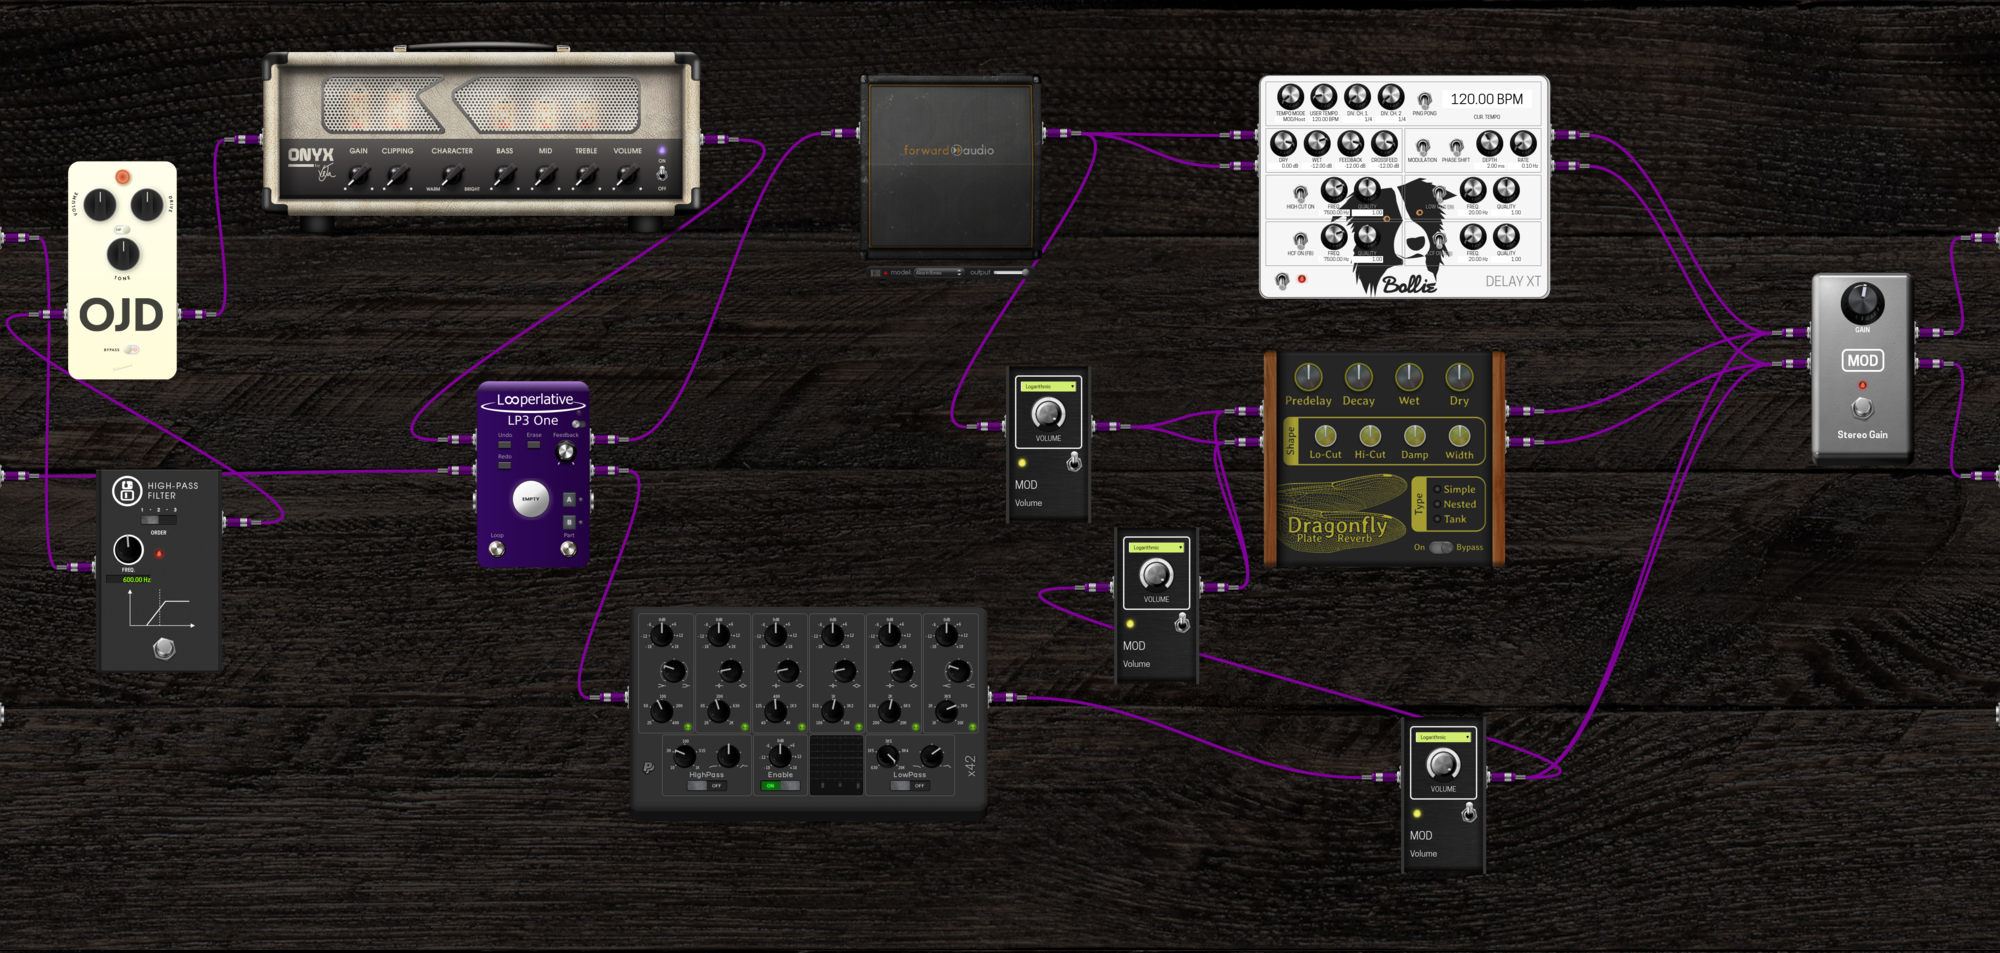Turn the Bollie Delay USER TEMPO knob
Viewport: 2000px width, 953px height.
tap(1323, 97)
